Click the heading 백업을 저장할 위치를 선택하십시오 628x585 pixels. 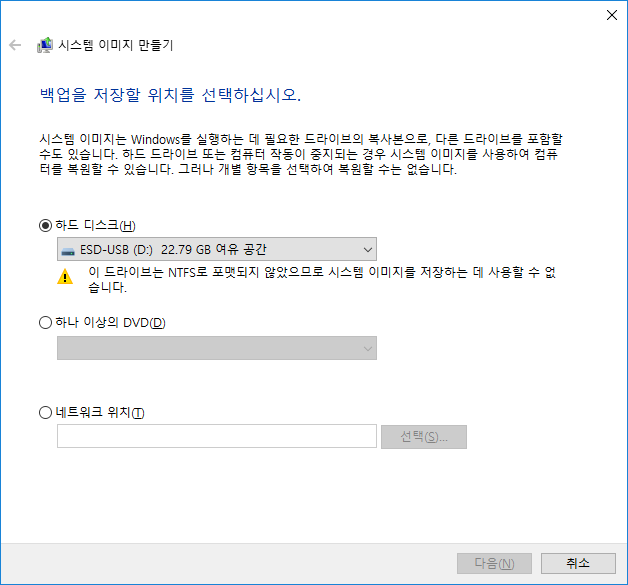point(170,95)
